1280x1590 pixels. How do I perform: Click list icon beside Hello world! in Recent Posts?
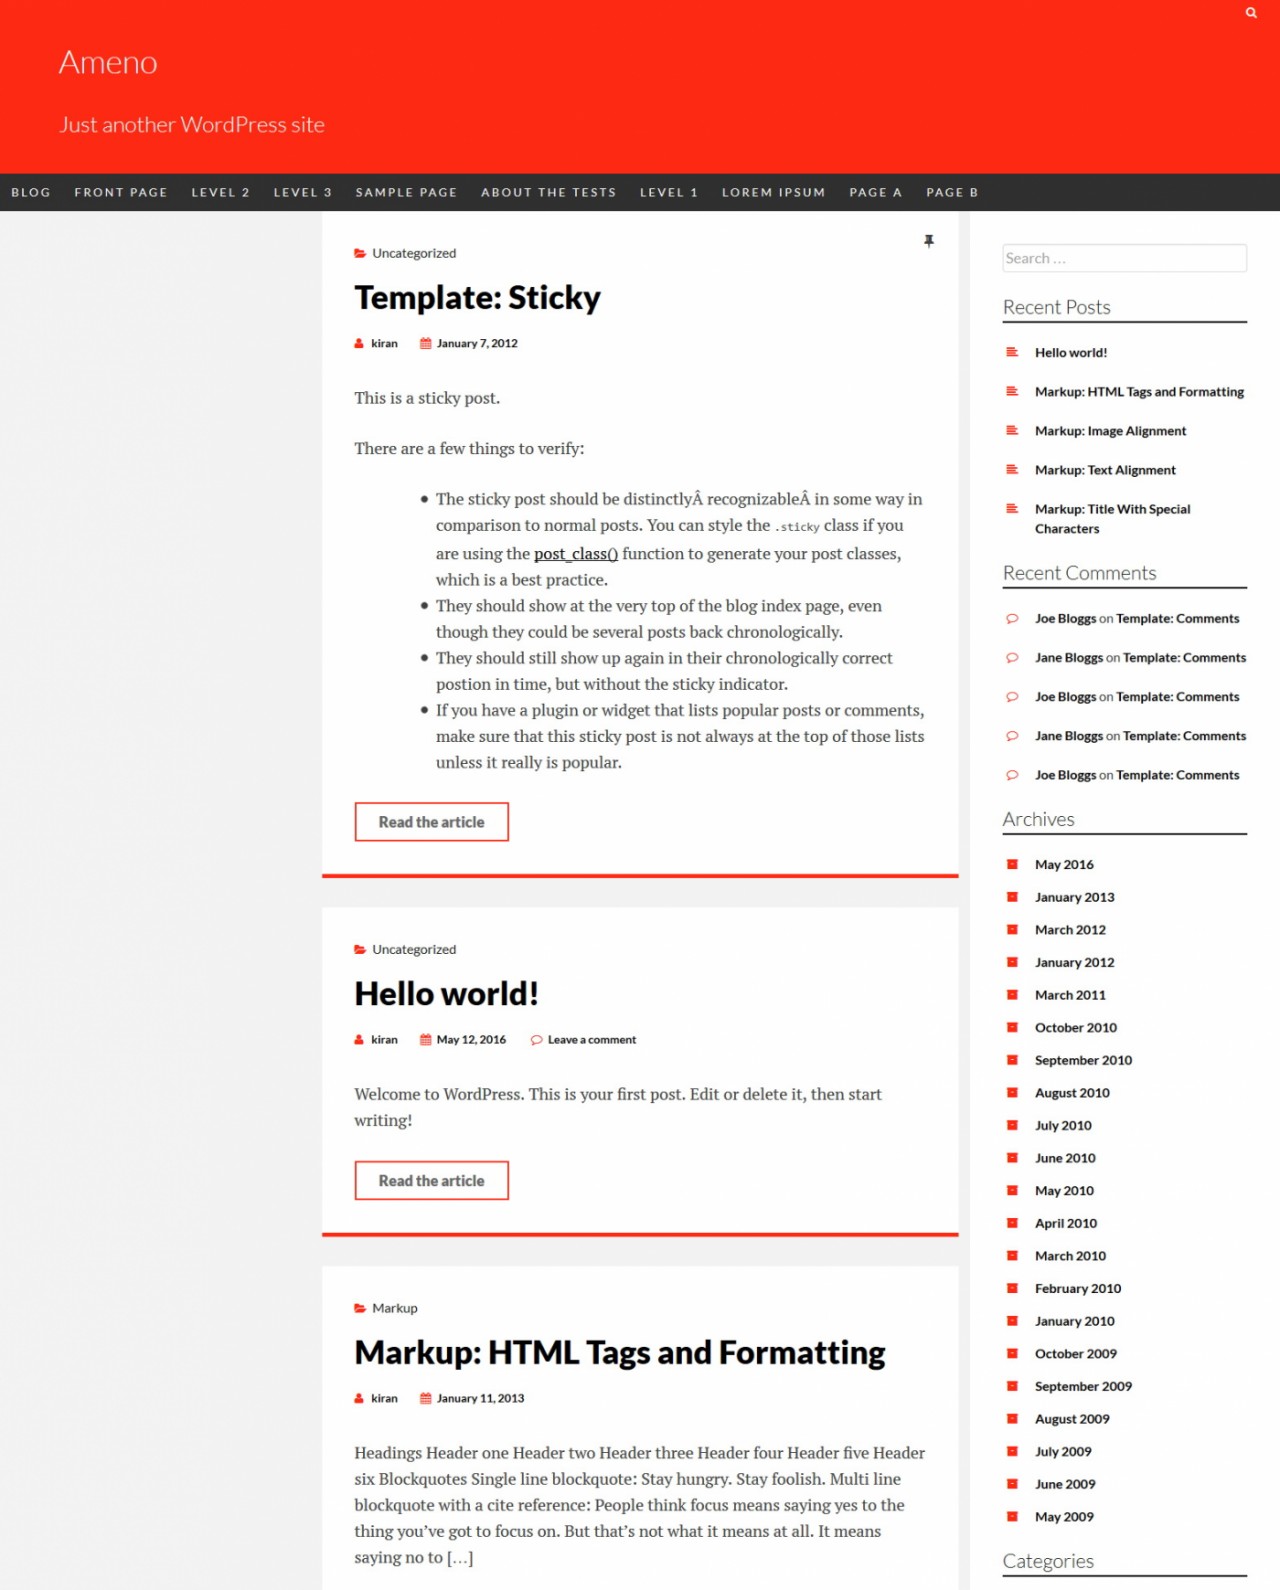(1012, 352)
